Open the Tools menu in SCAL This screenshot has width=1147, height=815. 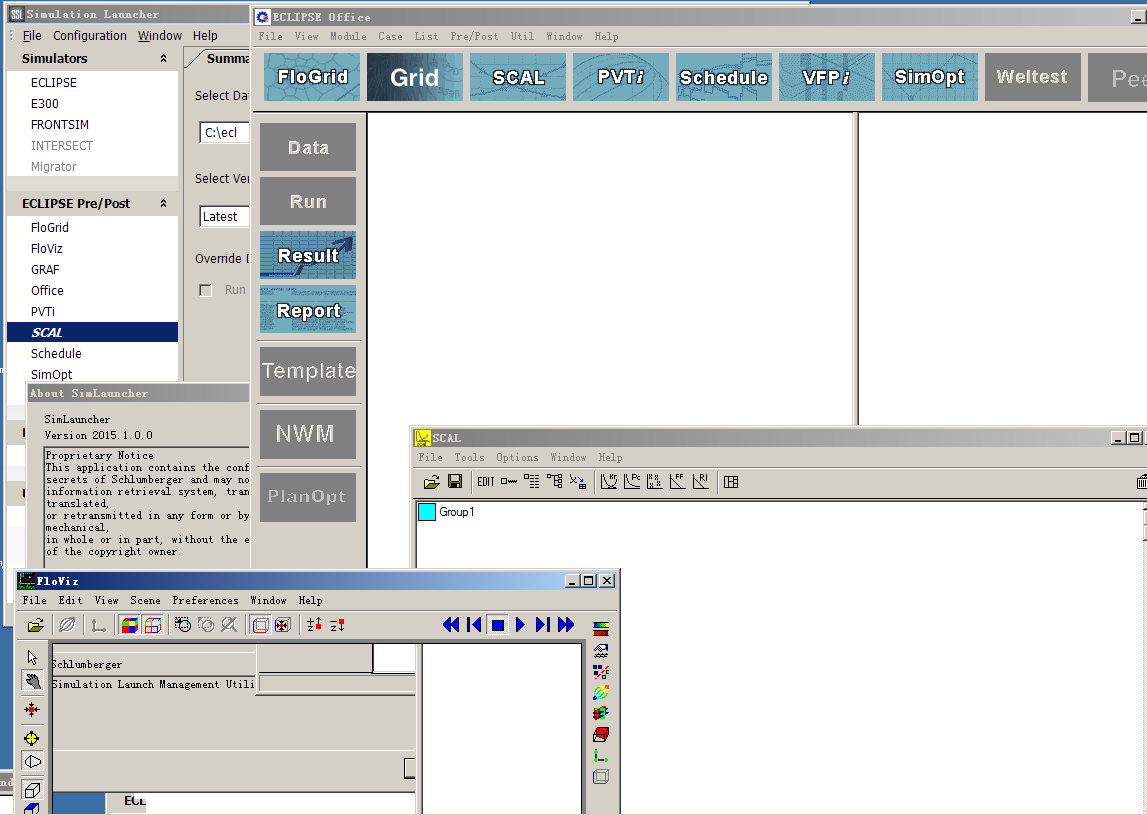pos(469,457)
